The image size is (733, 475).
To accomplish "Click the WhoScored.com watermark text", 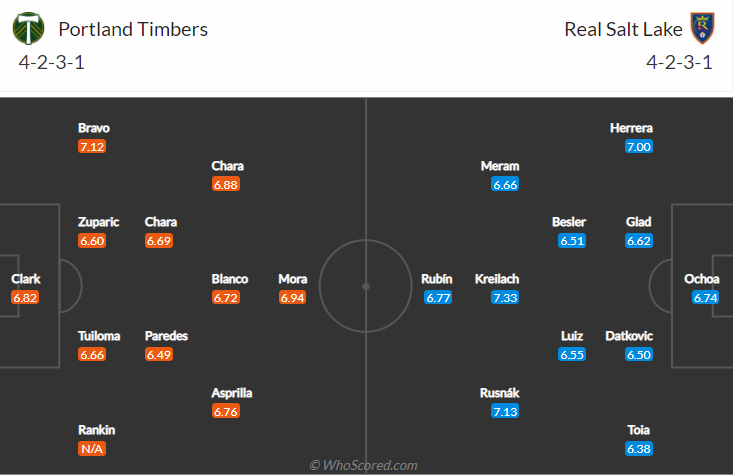I will coord(363,465).
